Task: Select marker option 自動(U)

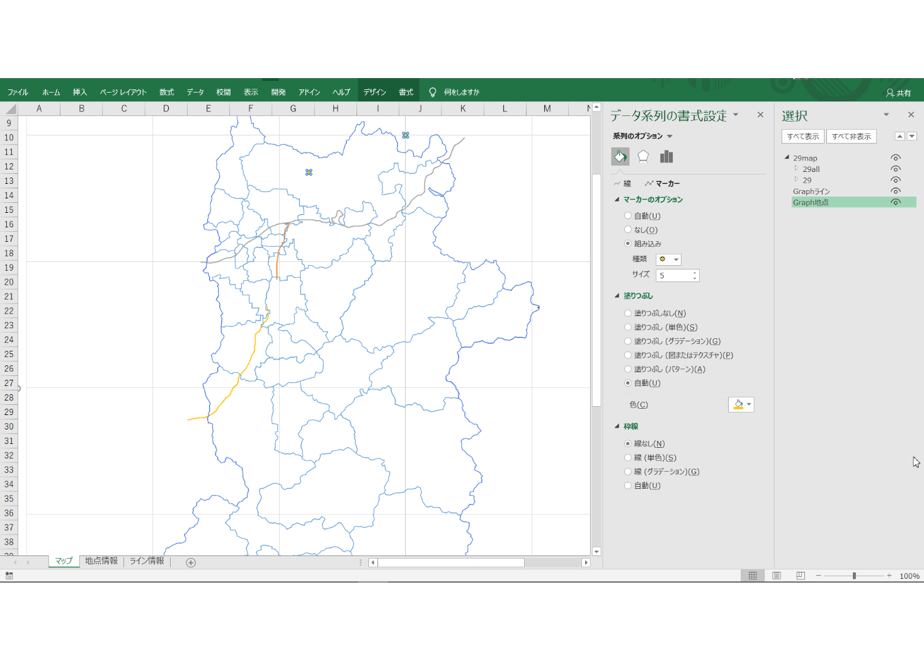Action: point(628,216)
